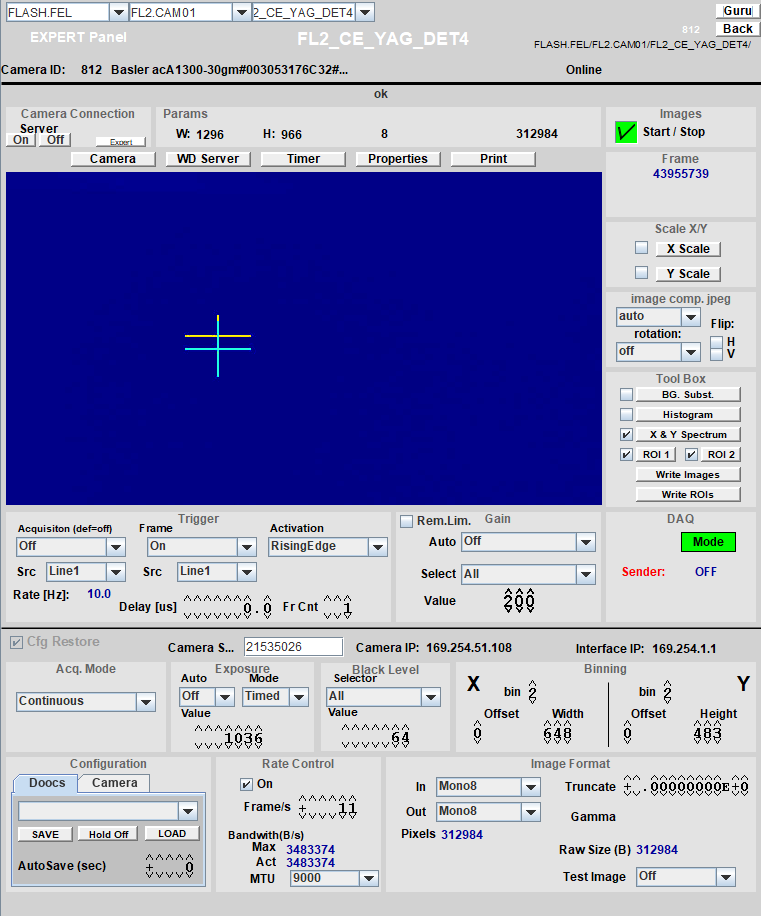Screen dimensions: 761x916
Task: Open the Properties panel
Action: [x=398, y=159]
